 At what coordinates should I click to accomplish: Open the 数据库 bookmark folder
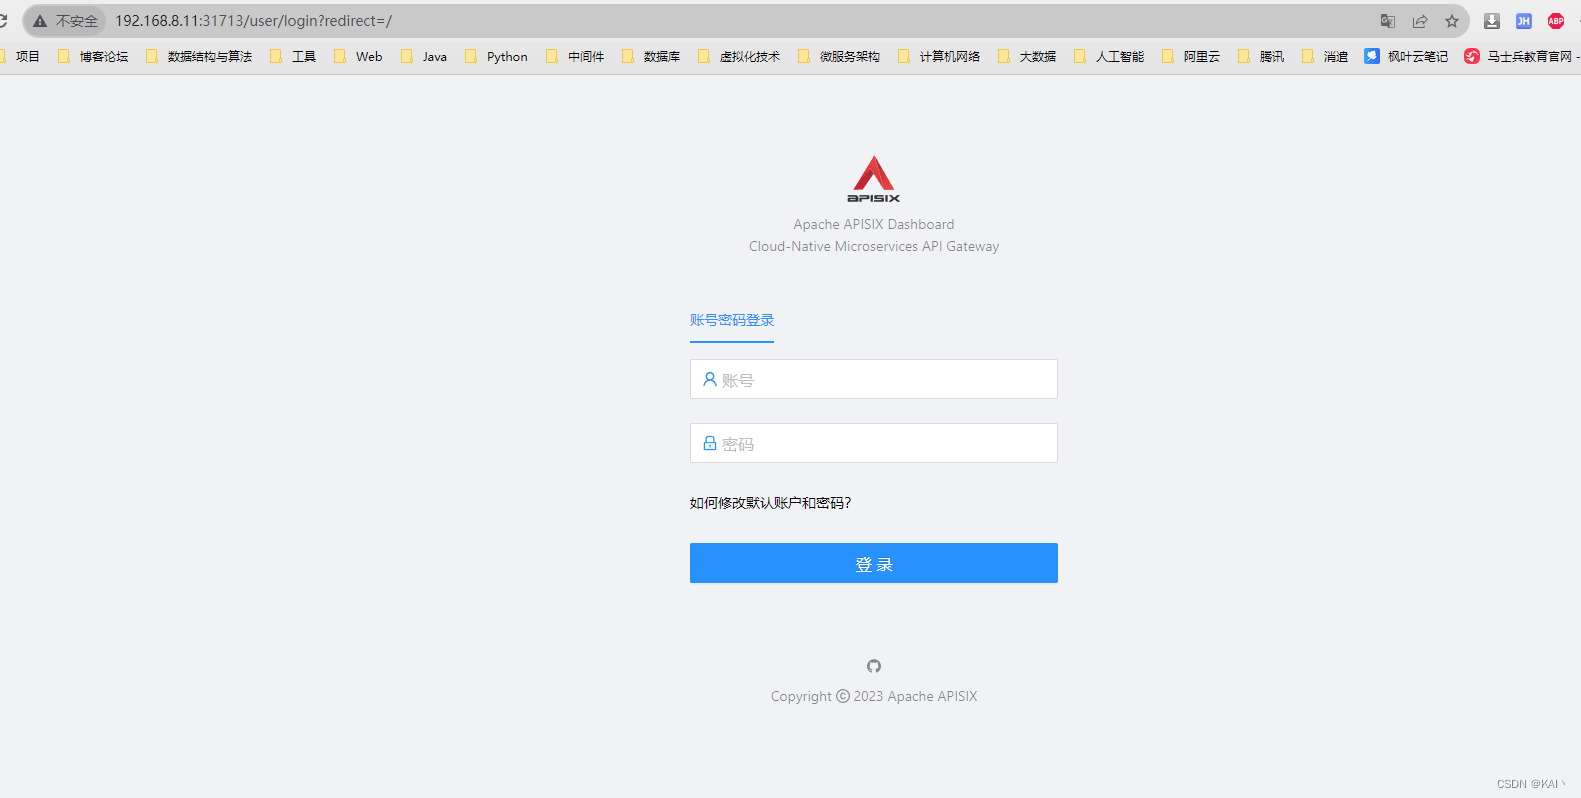point(651,57)
